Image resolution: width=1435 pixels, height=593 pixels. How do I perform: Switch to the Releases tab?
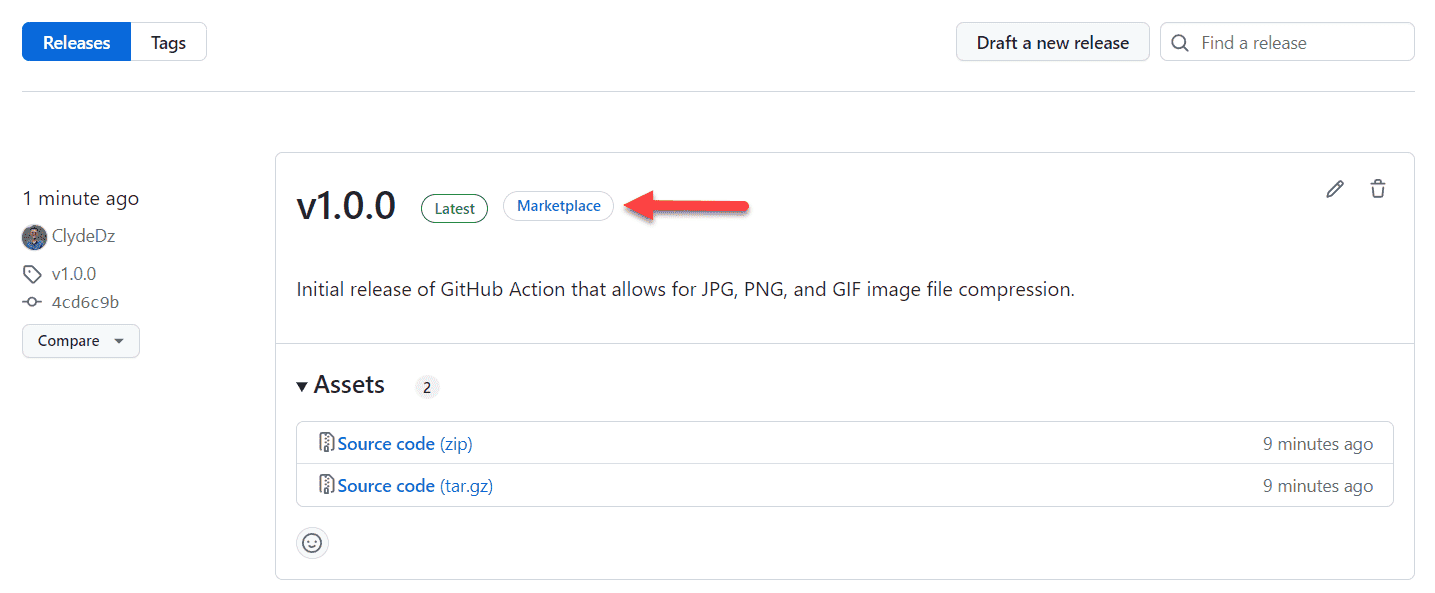(x=77, y=43)
